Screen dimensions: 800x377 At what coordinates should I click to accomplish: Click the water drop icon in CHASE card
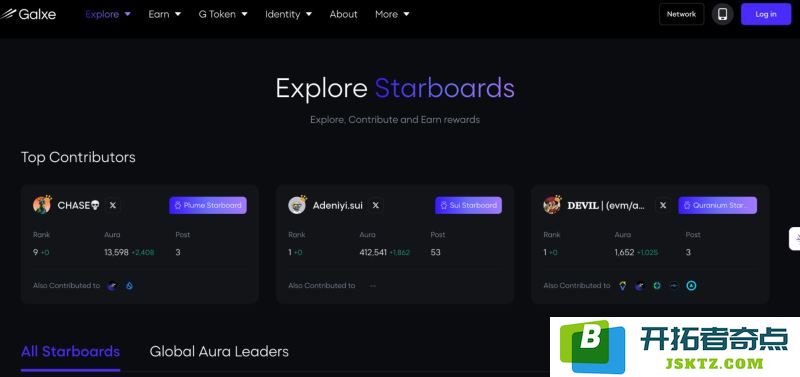tap(129, 286)
